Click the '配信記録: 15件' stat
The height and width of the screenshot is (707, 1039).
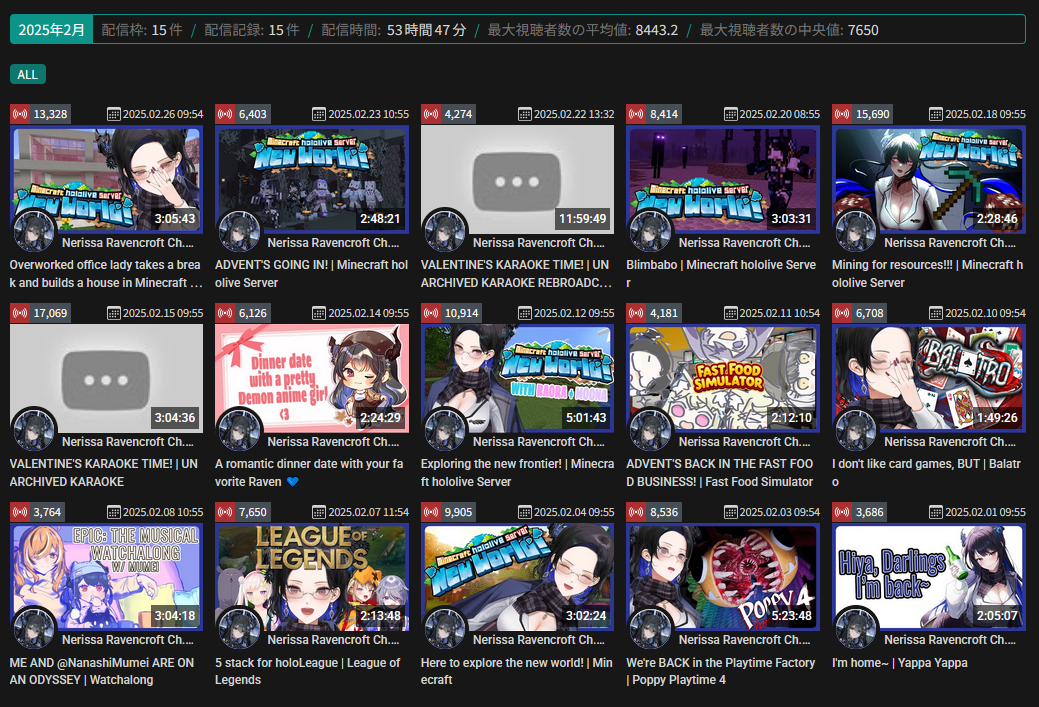click(x=252, y=30)
